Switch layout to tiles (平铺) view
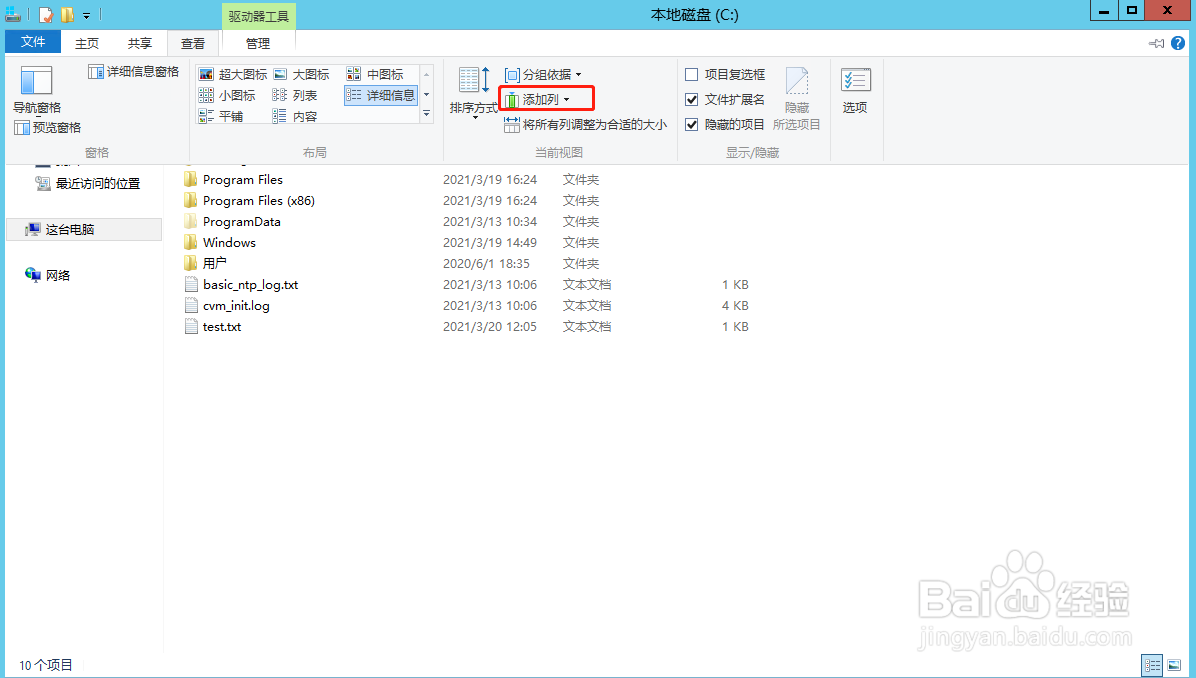 [x=220, y=116]
